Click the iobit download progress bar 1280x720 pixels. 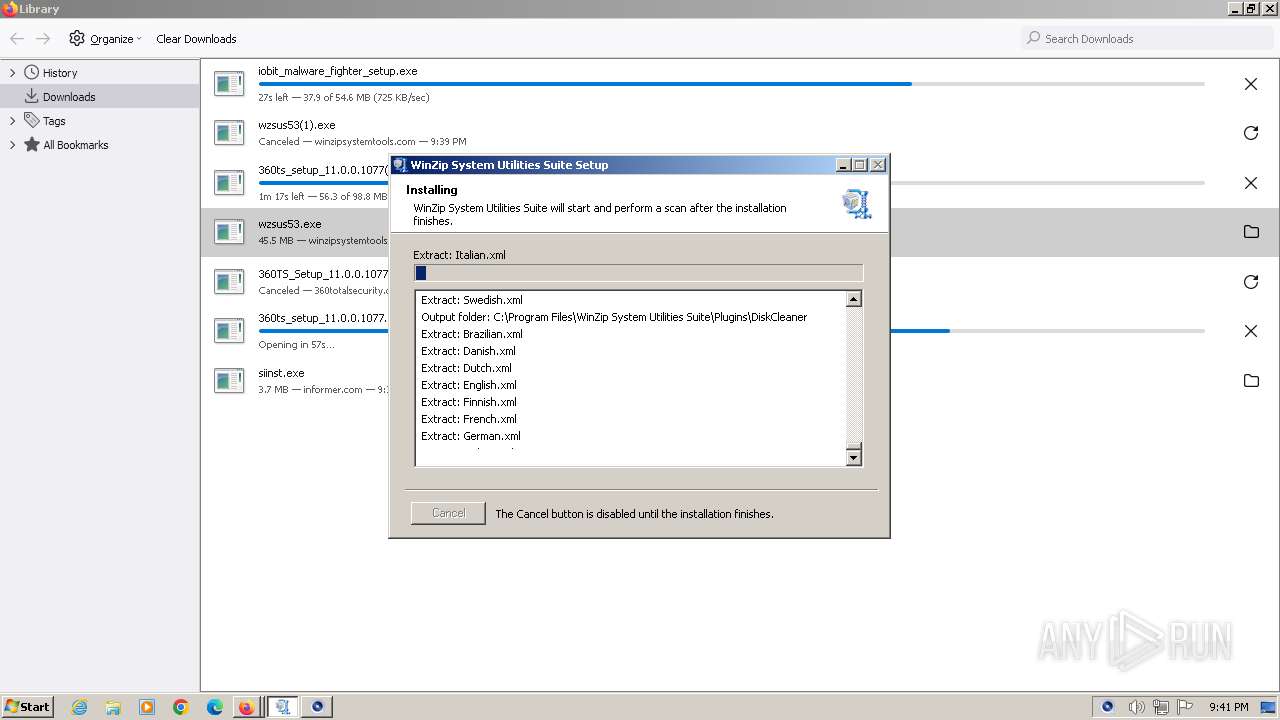(x=731, y=84)
